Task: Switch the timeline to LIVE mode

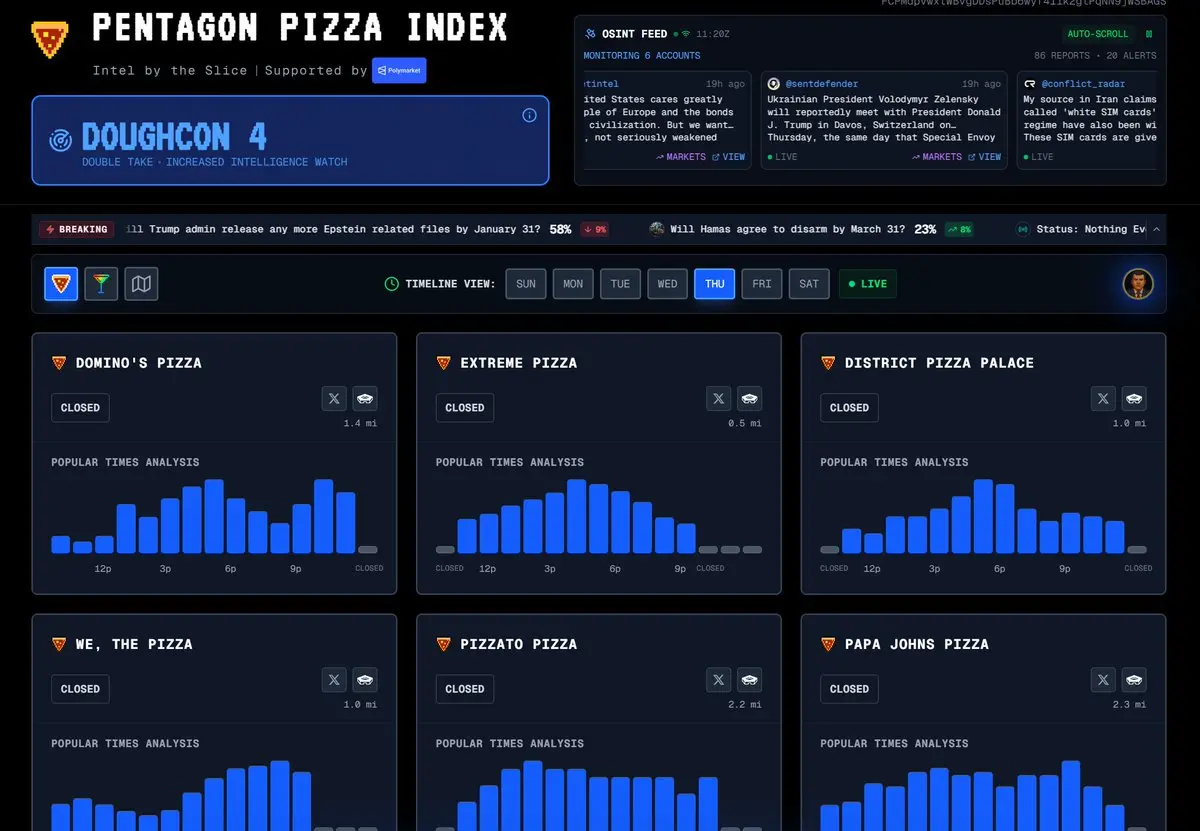Action: (x=867, y=284)
